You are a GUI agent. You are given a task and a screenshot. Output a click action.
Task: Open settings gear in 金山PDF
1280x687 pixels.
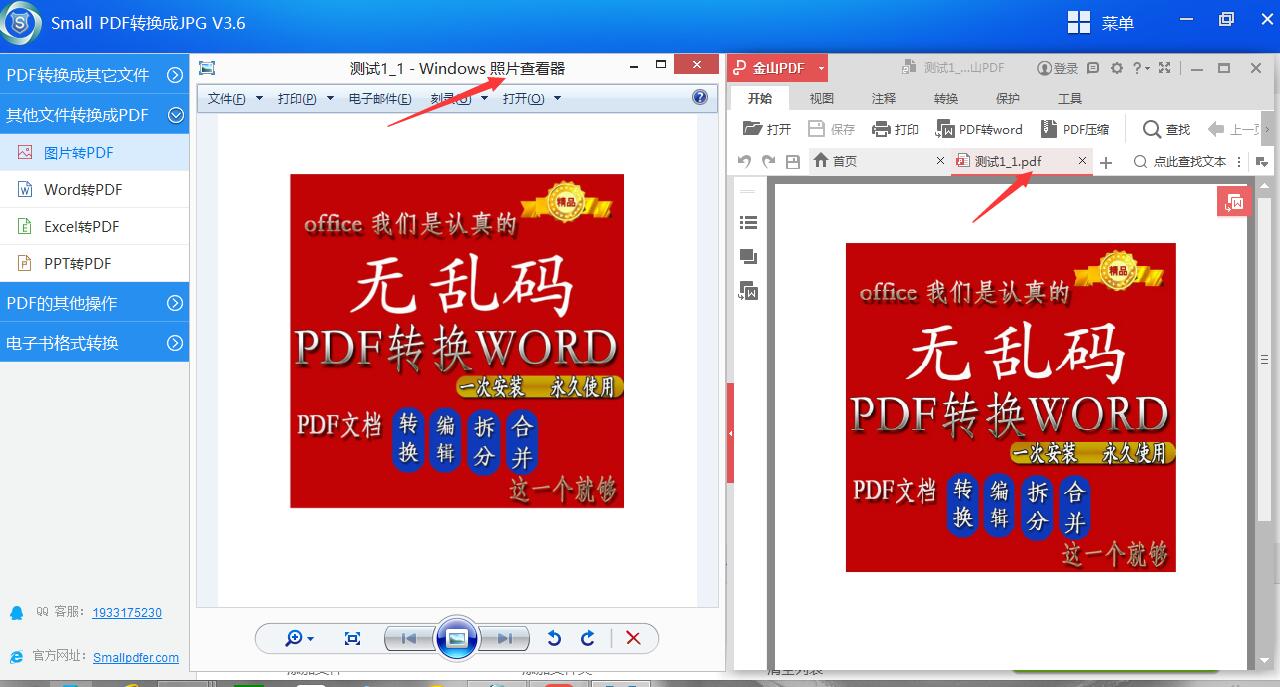tap(1116, 68)
